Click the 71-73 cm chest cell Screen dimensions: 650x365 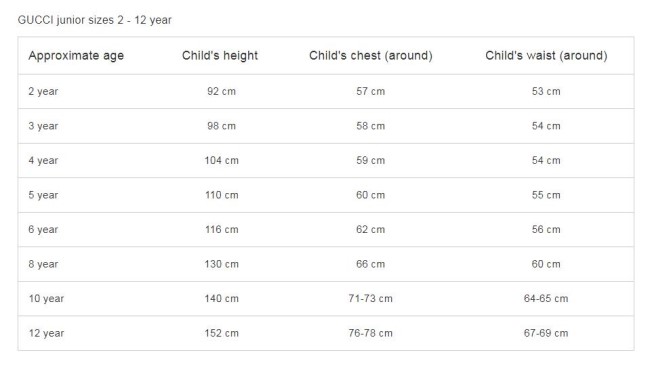click(x=371, y=299)
